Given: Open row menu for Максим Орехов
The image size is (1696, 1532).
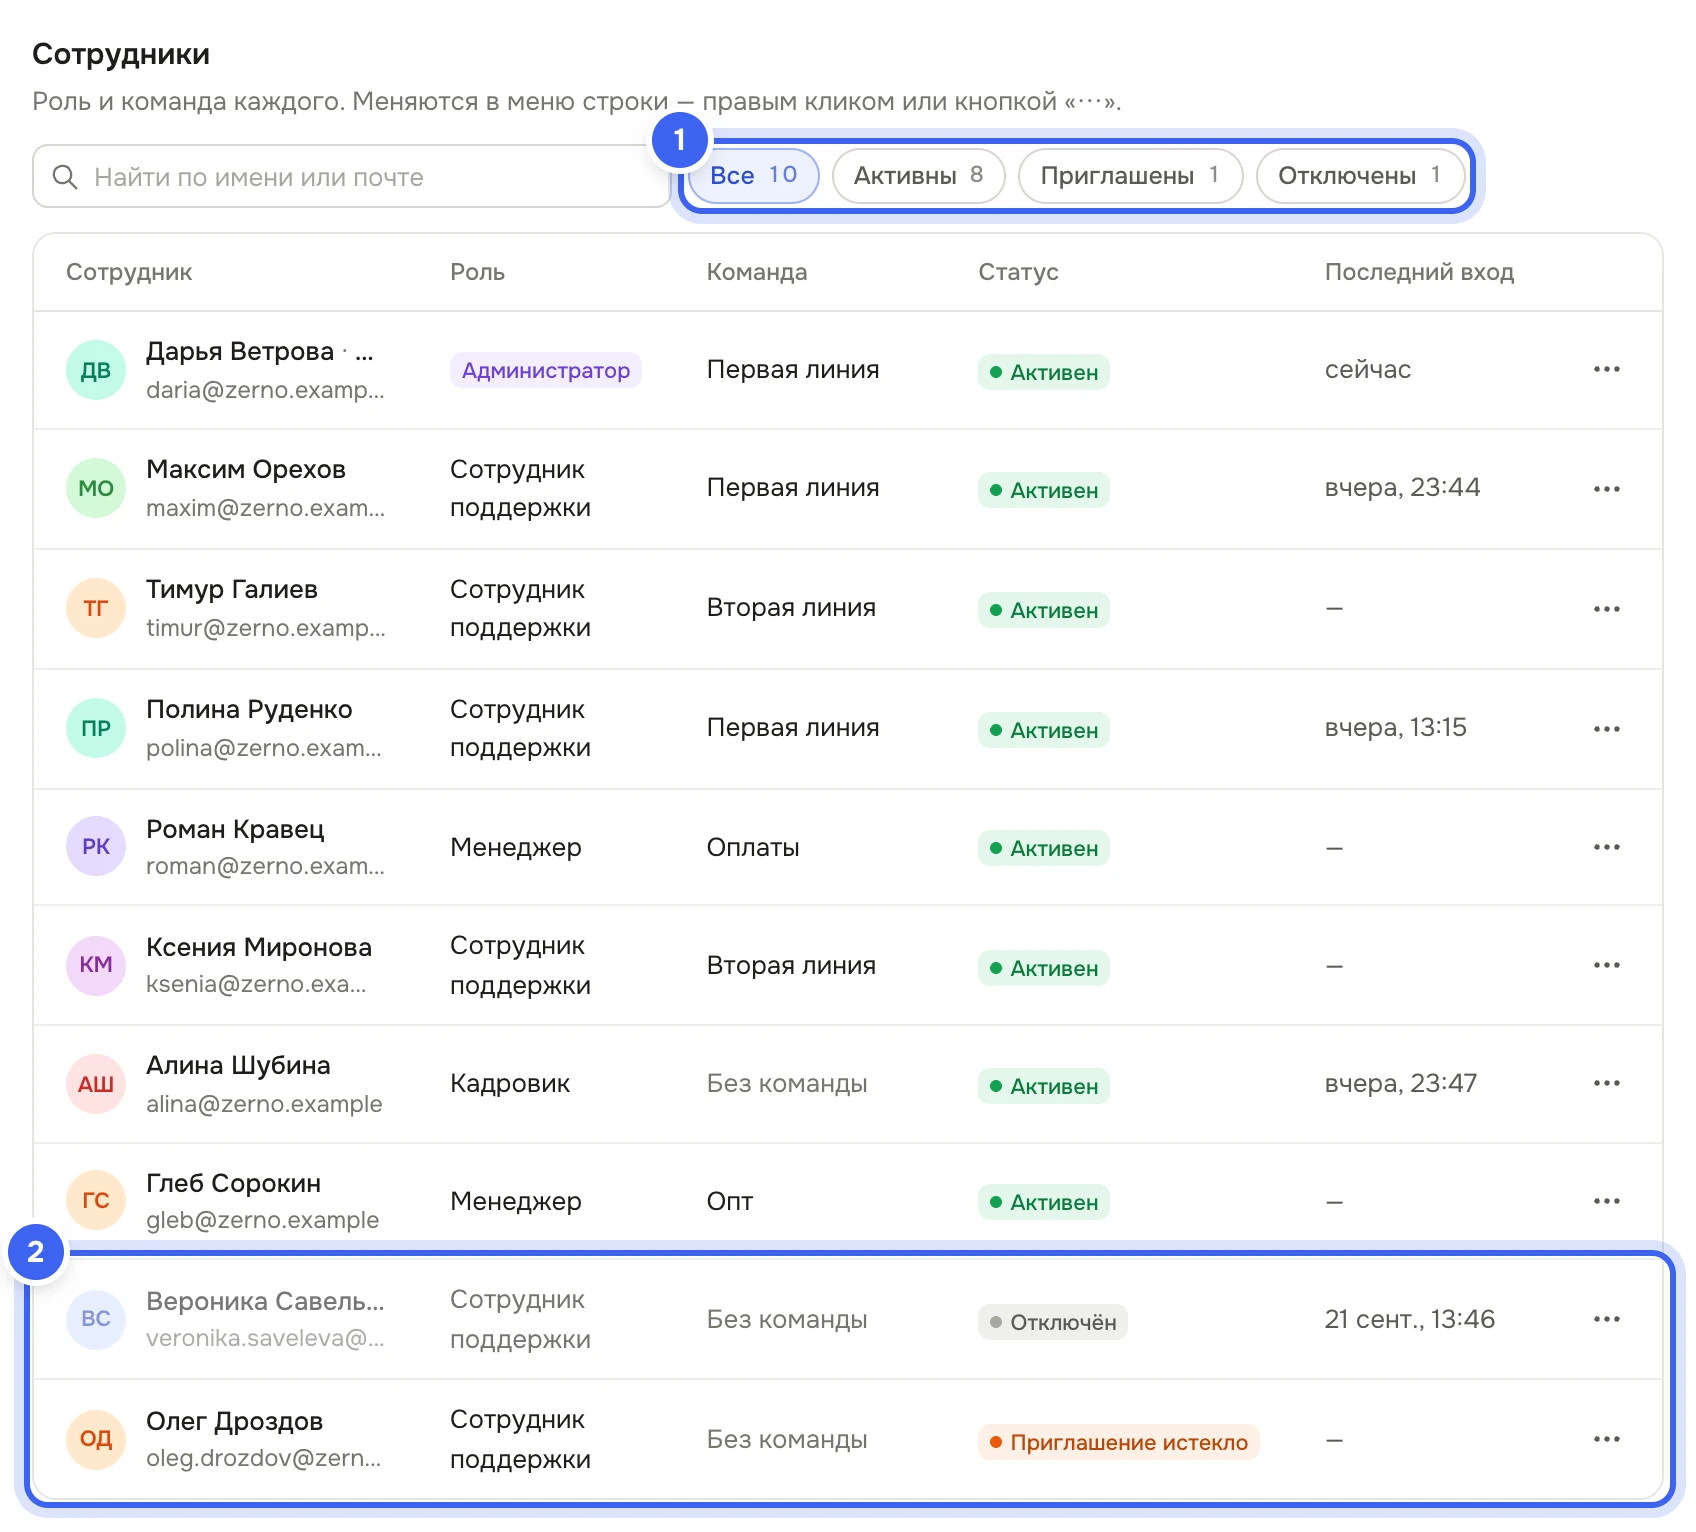Looking at the screenshot, I should (1606, 489).
